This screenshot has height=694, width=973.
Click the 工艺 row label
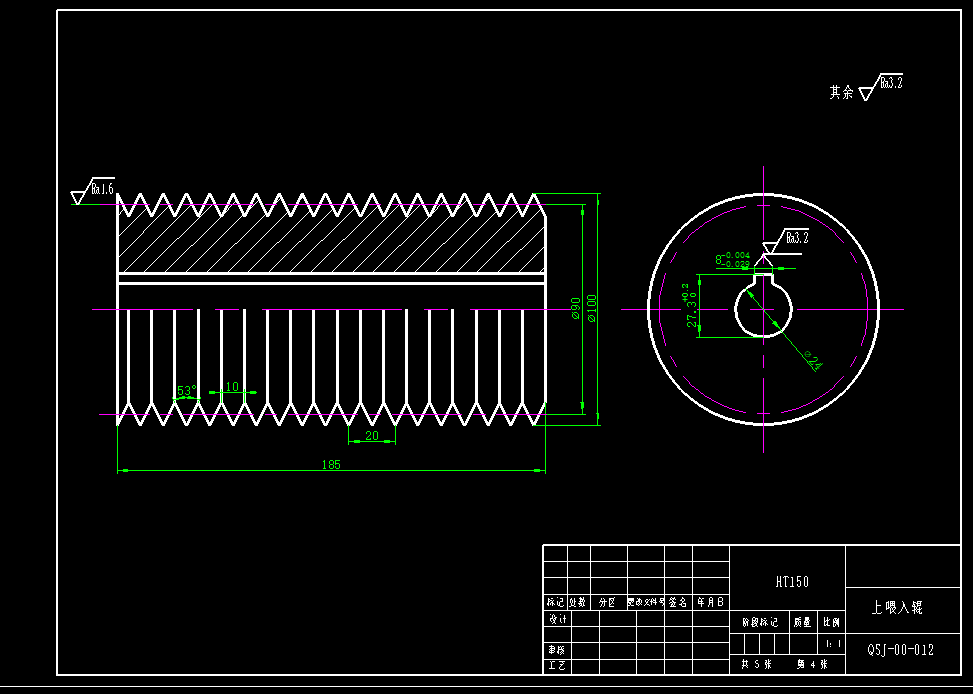click(x=557, y=666)
